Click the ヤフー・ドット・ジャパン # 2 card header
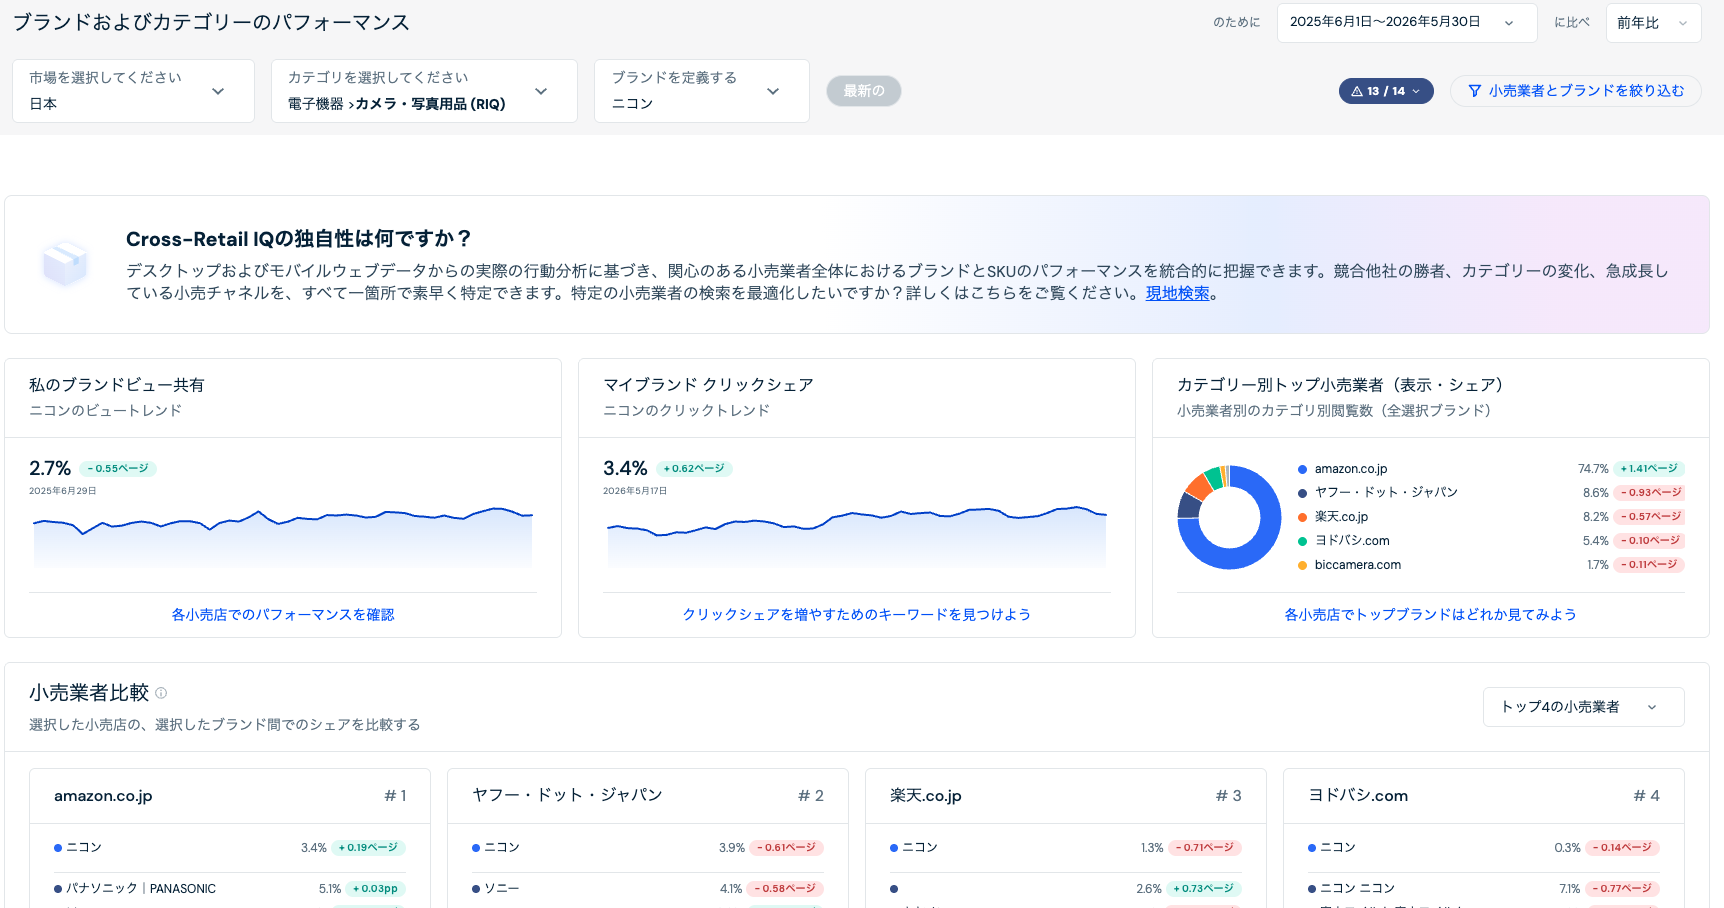Viewport: 1724px width, 908px height. (x=648, y=796)
